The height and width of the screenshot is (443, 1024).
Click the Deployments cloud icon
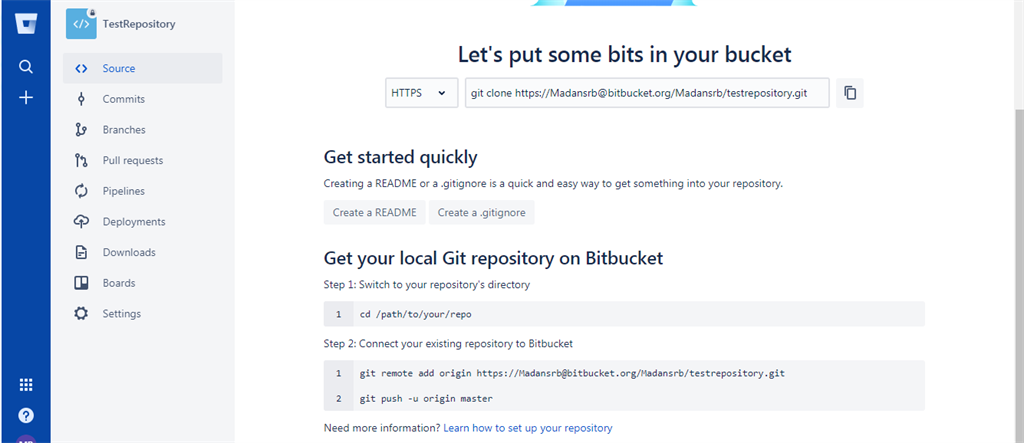click(81, 222)
